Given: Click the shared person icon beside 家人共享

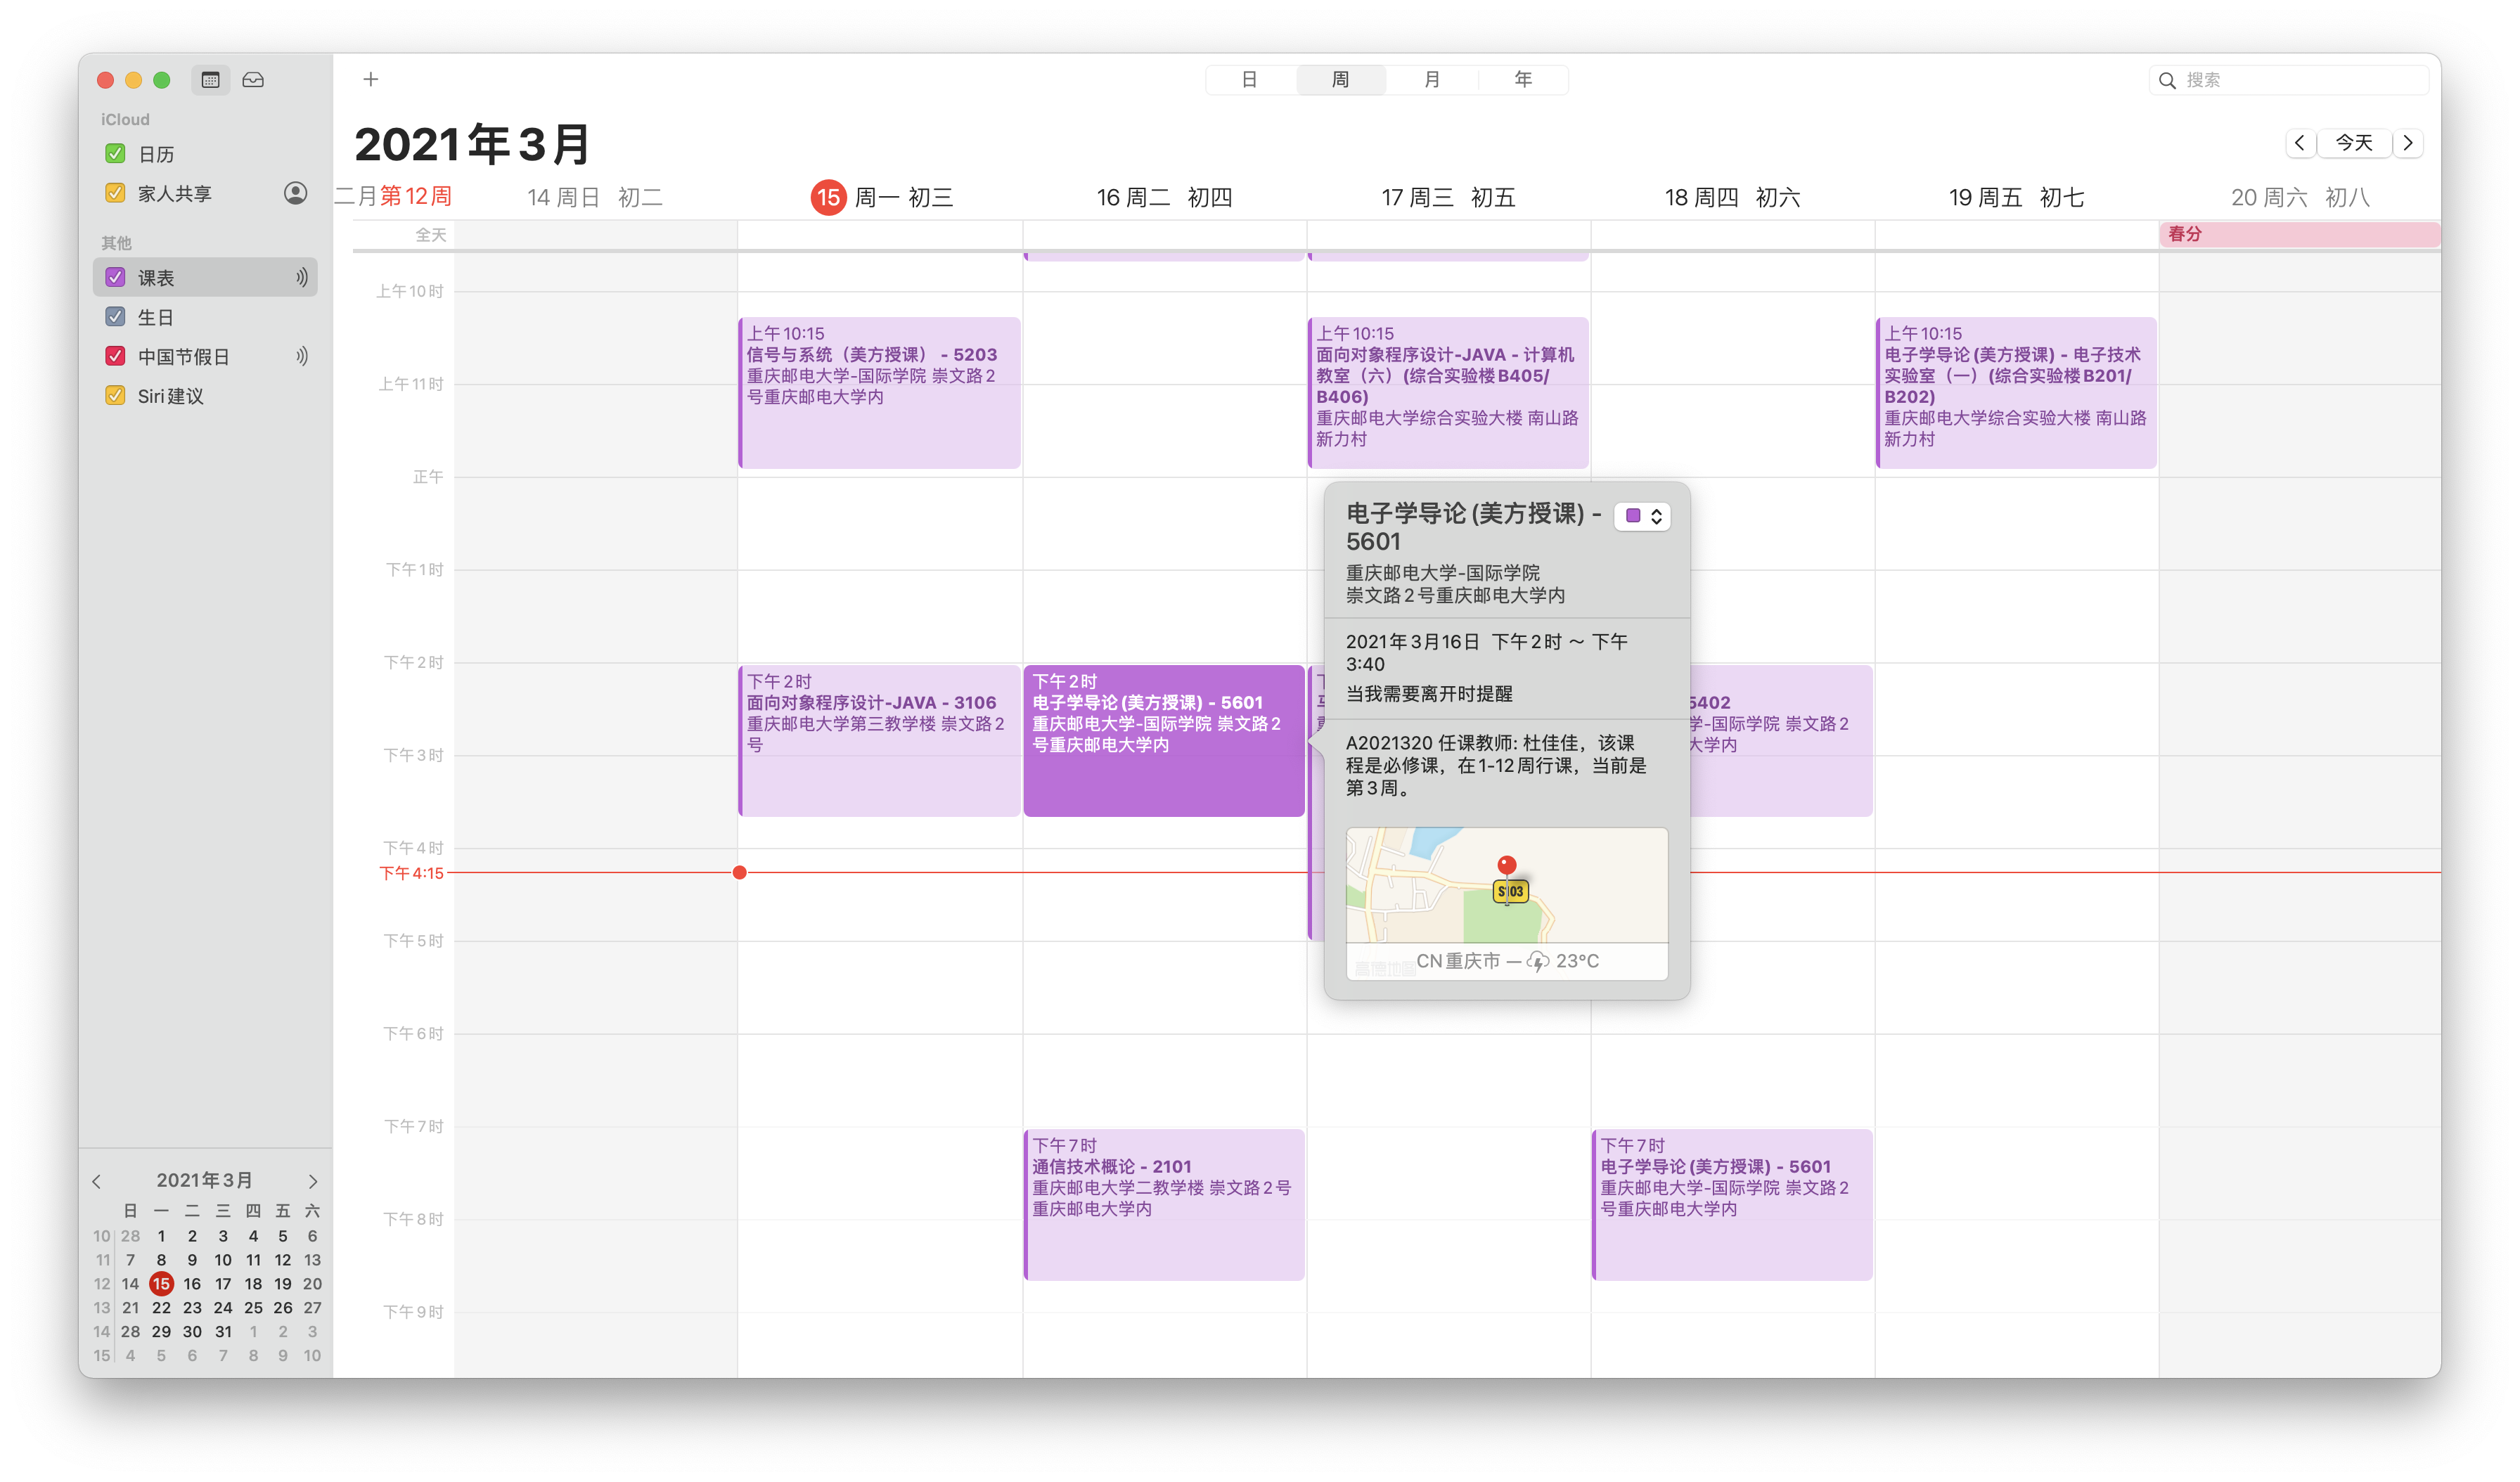Looking at the screenshot, I should (x=295, y=193).
